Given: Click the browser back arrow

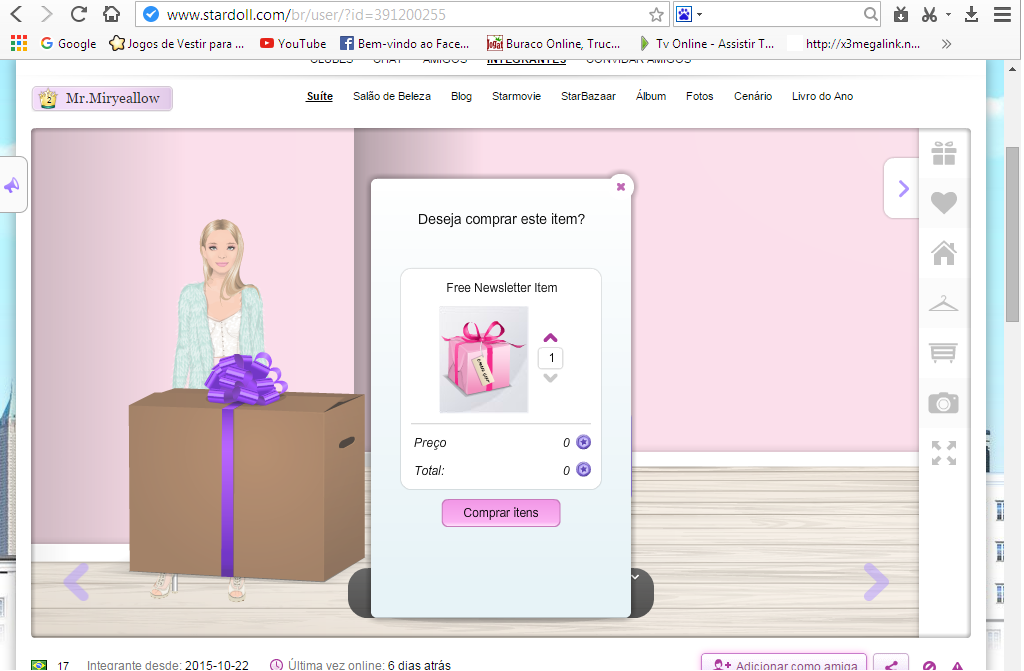Looking at the screenshot, I should pyautogui.click(x=17, y=14).
